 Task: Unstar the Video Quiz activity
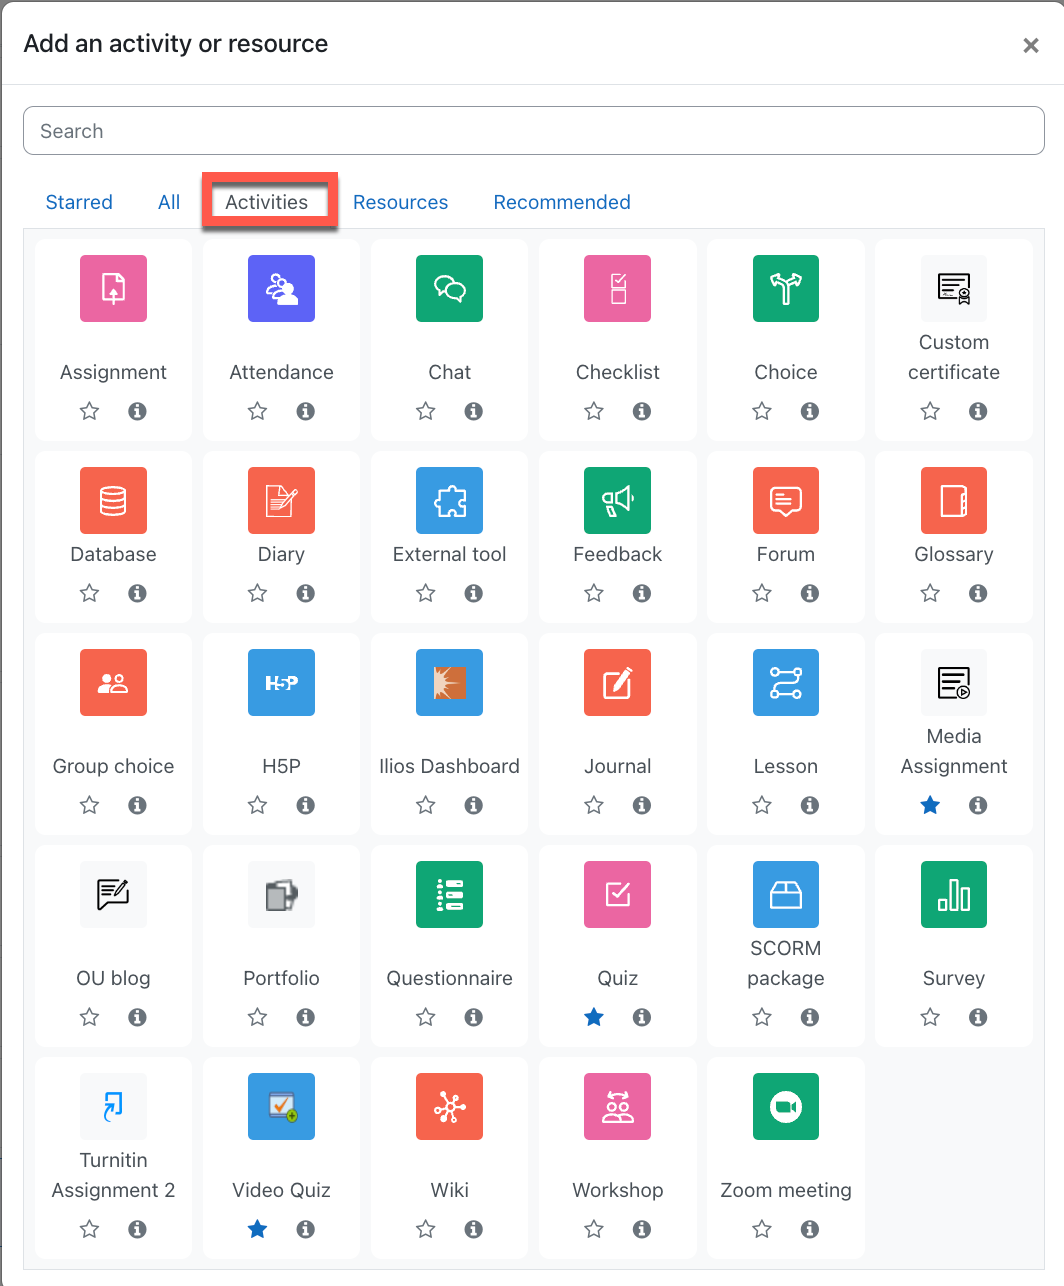click(258, 1229)
